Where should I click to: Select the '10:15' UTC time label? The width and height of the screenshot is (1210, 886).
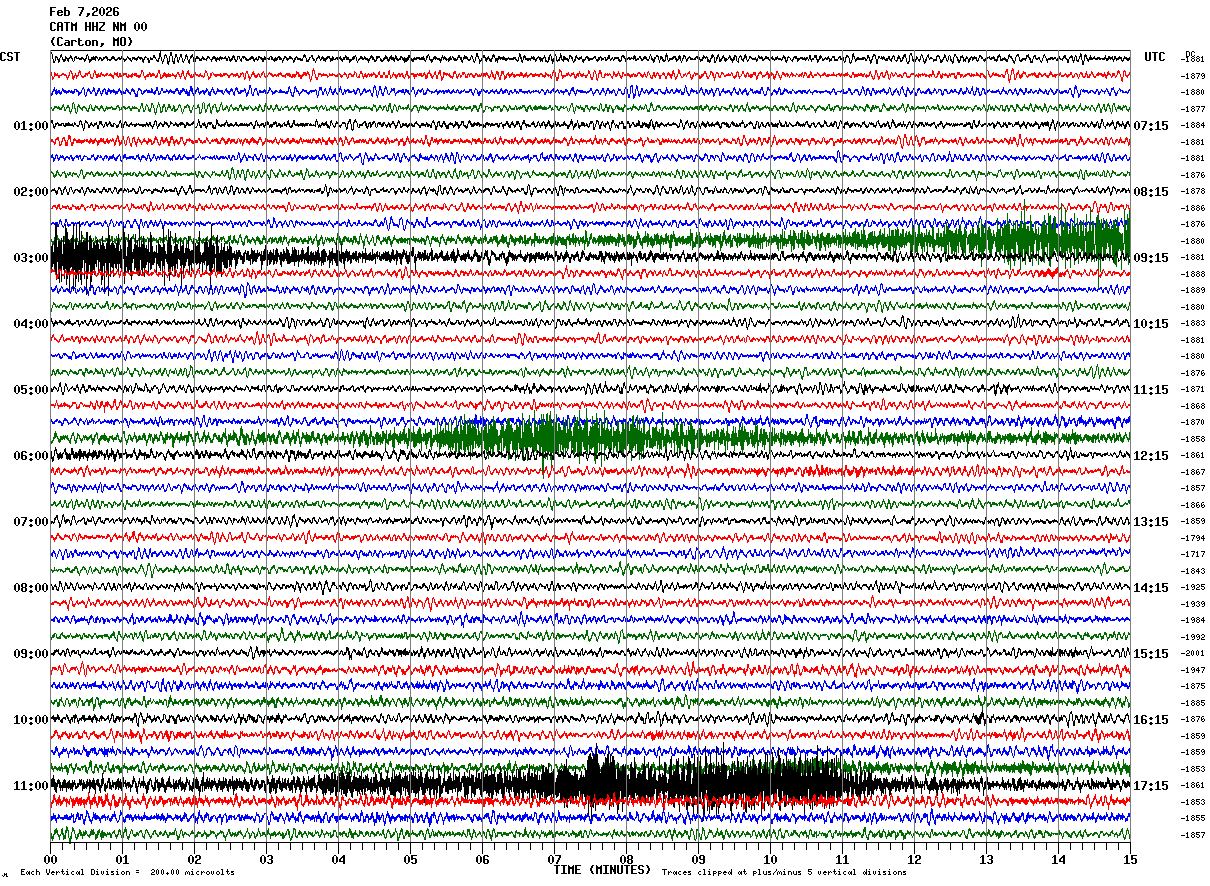click(x=1151, y=324)
